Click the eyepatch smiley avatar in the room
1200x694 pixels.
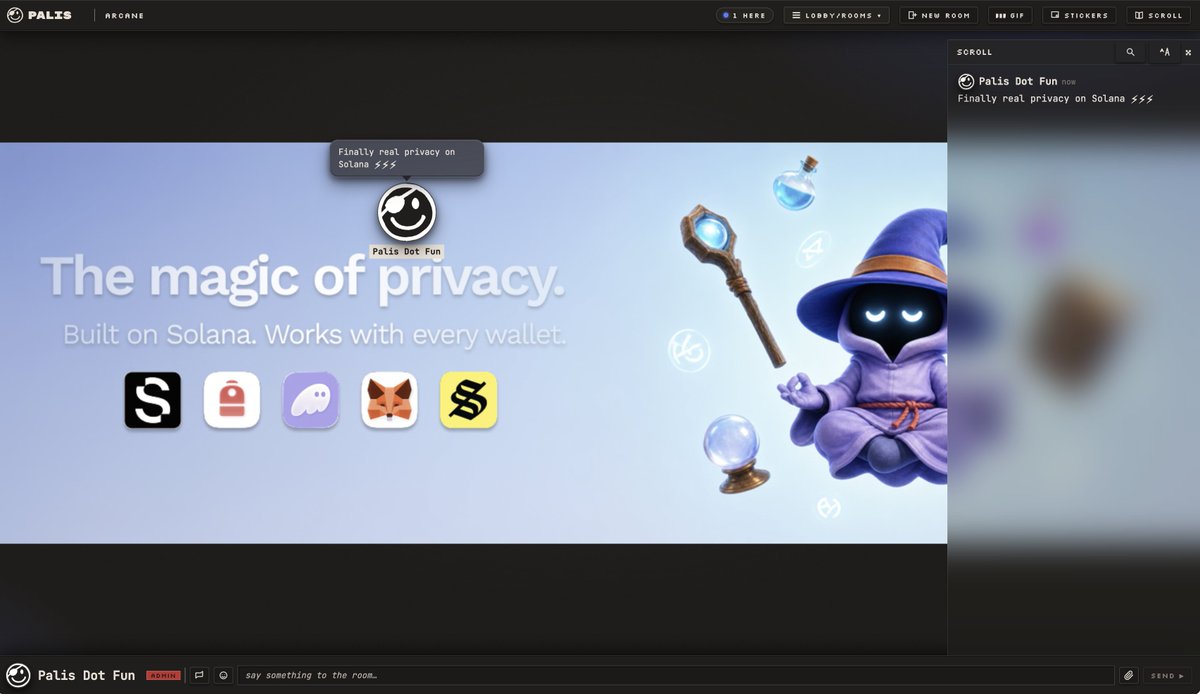click(x=407, y=212)
